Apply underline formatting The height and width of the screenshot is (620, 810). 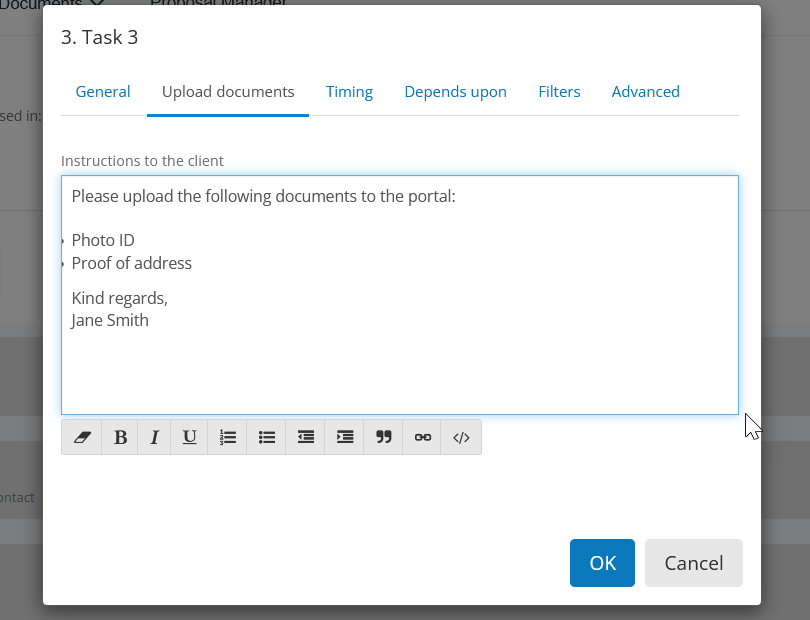[x=189, y=437]
